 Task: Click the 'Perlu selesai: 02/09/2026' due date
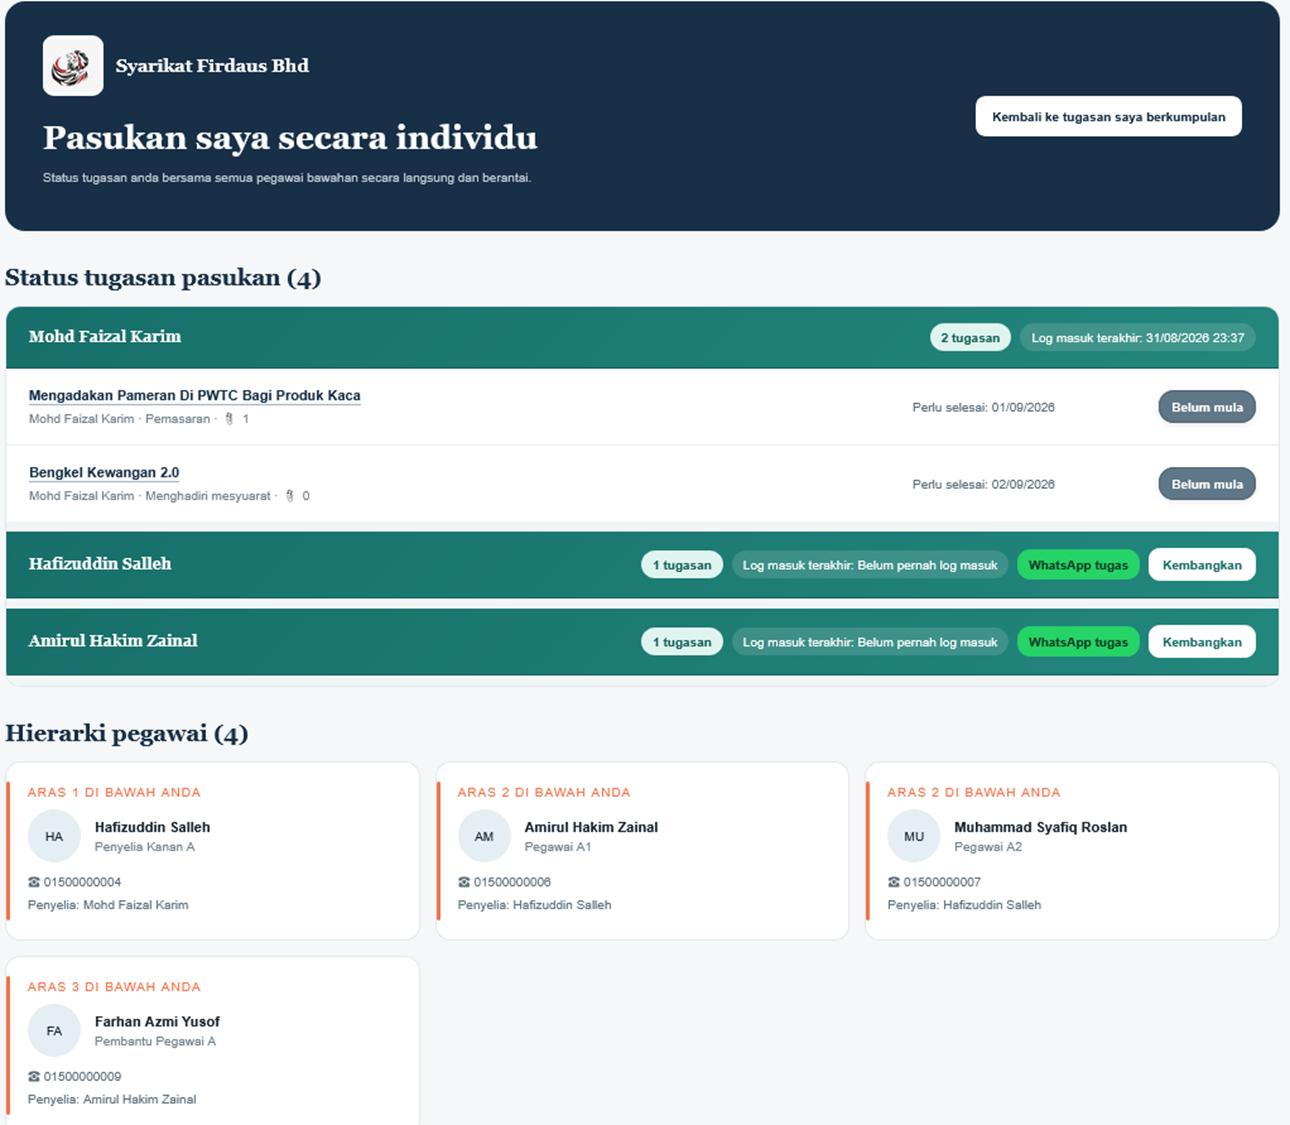click(983, 484)
